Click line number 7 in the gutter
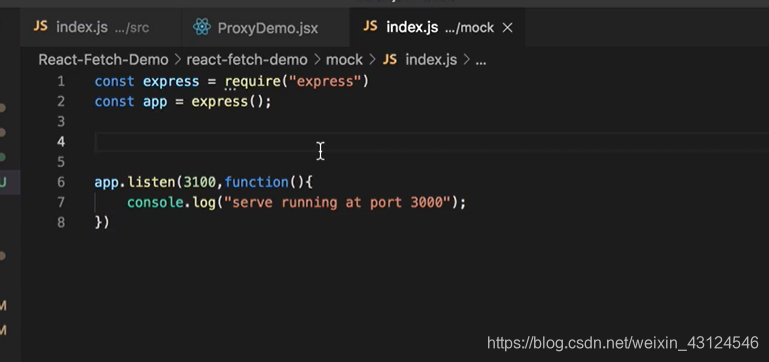This screenshot has height=362, width=769. point(61,202)
